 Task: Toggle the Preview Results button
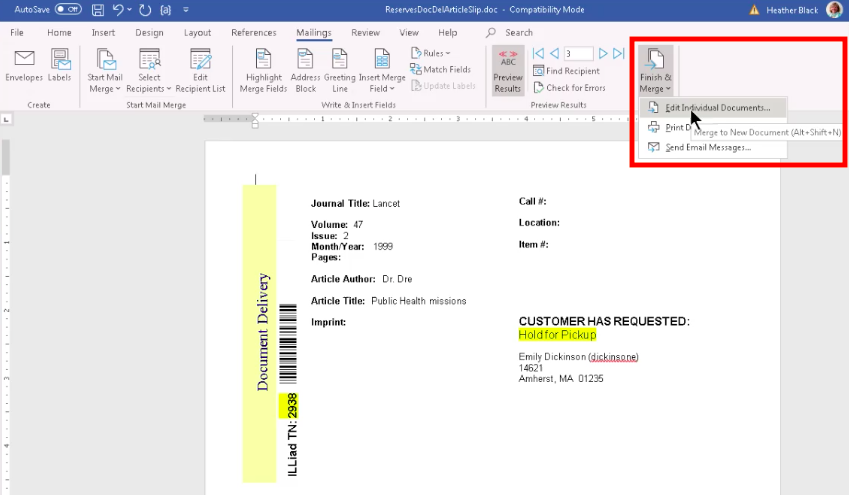[x=508, y=68]
